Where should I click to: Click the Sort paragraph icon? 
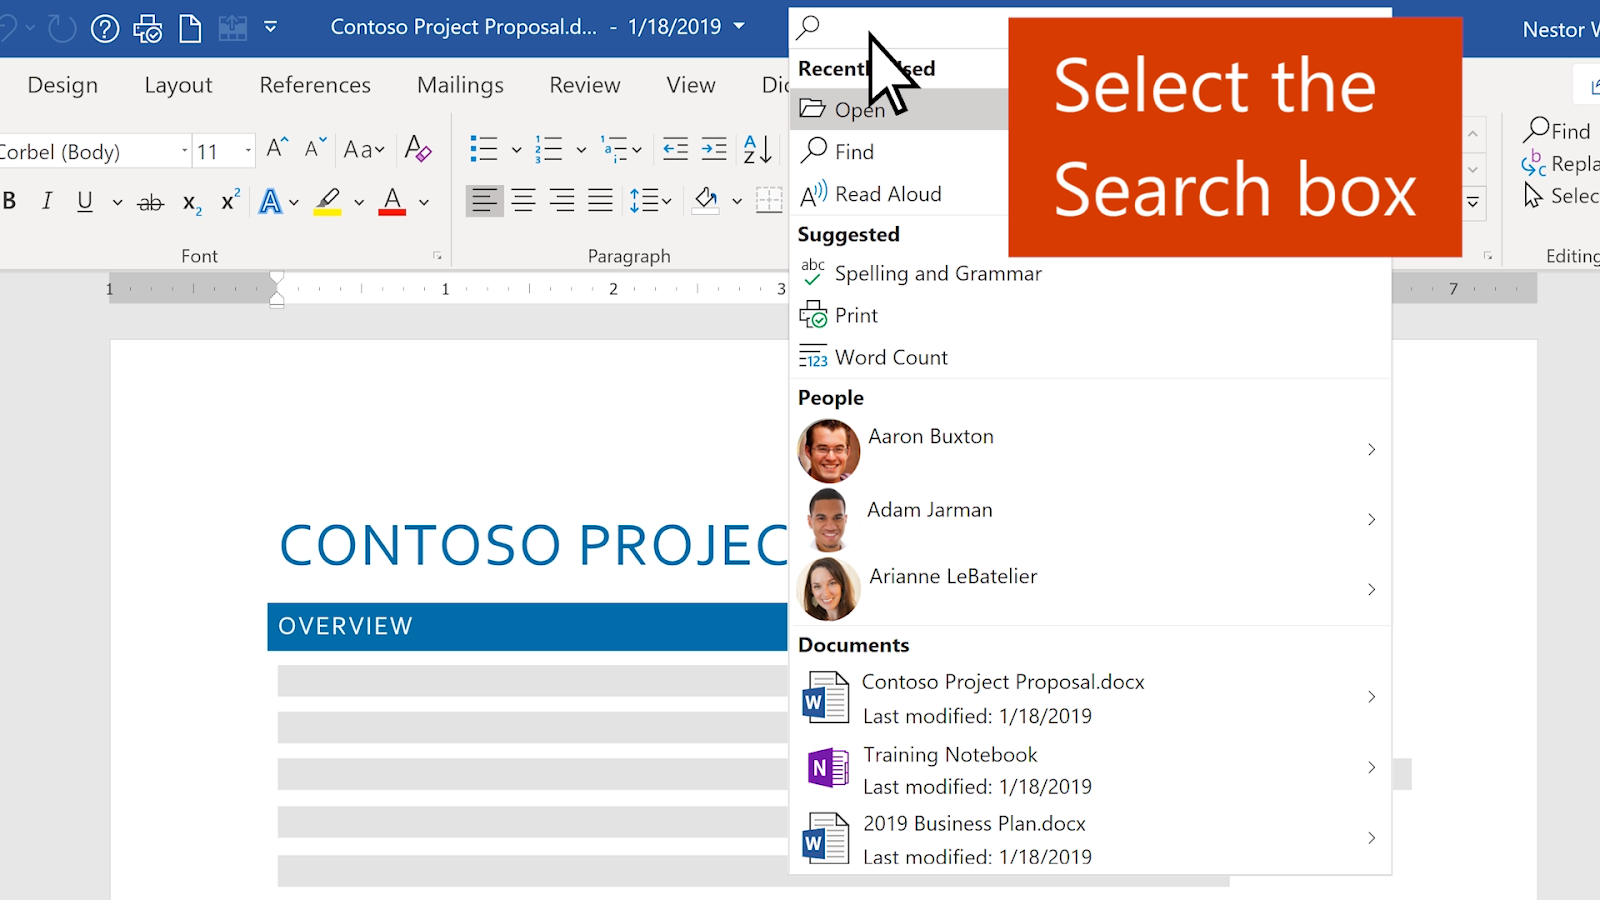click(x=757, y=150)
